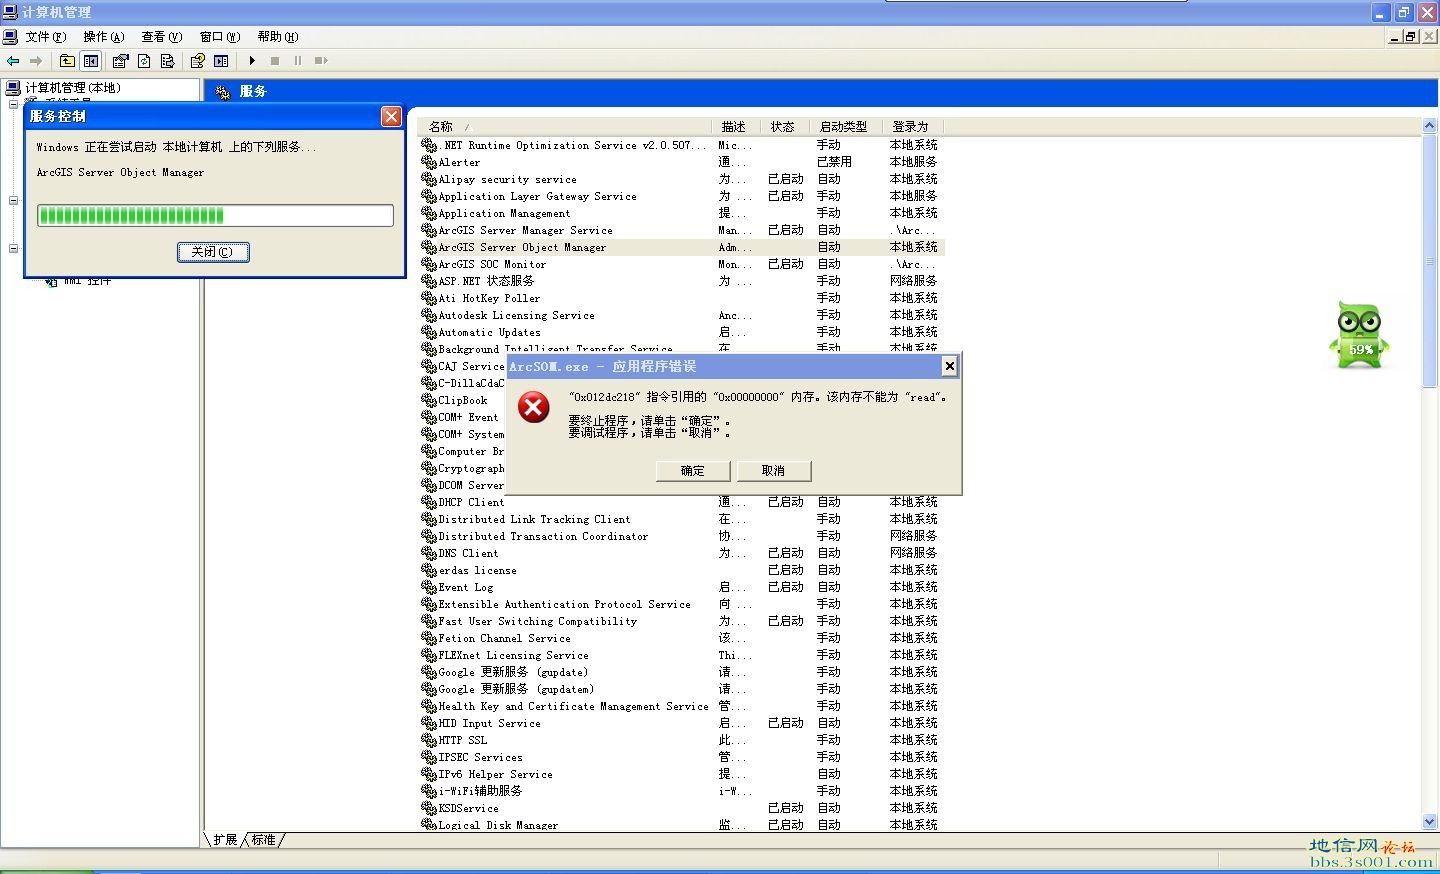The height and width of the screenshot is (874, 1440).
Task: Select ArcGIS Server Manager Service row
Action: pos(682,230)
